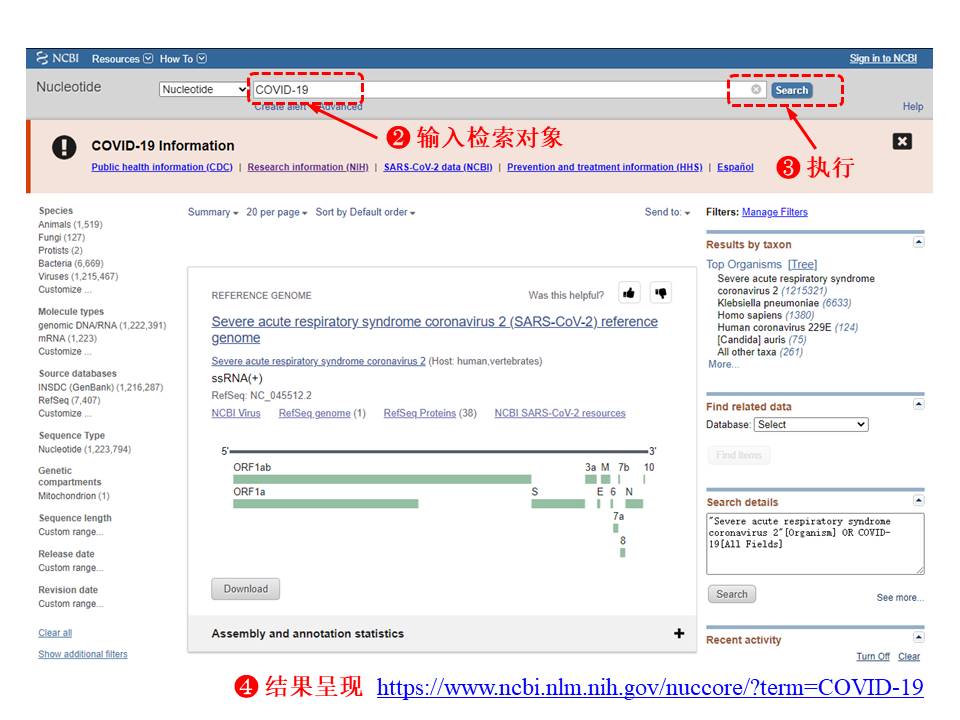Download the reference genome
The height and width of the screenshot is (720, 960).
(245, 589)
